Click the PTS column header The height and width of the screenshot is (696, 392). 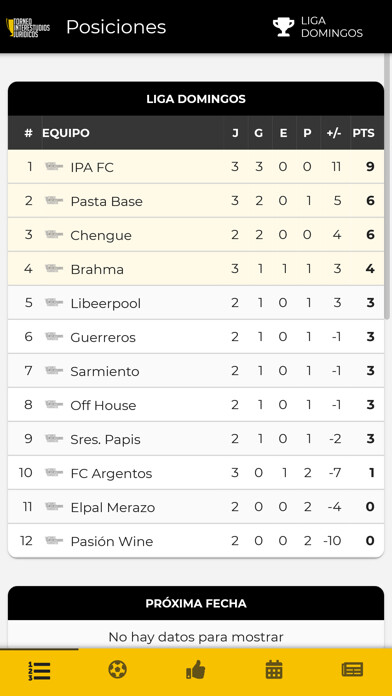click(x=364, y=133)
